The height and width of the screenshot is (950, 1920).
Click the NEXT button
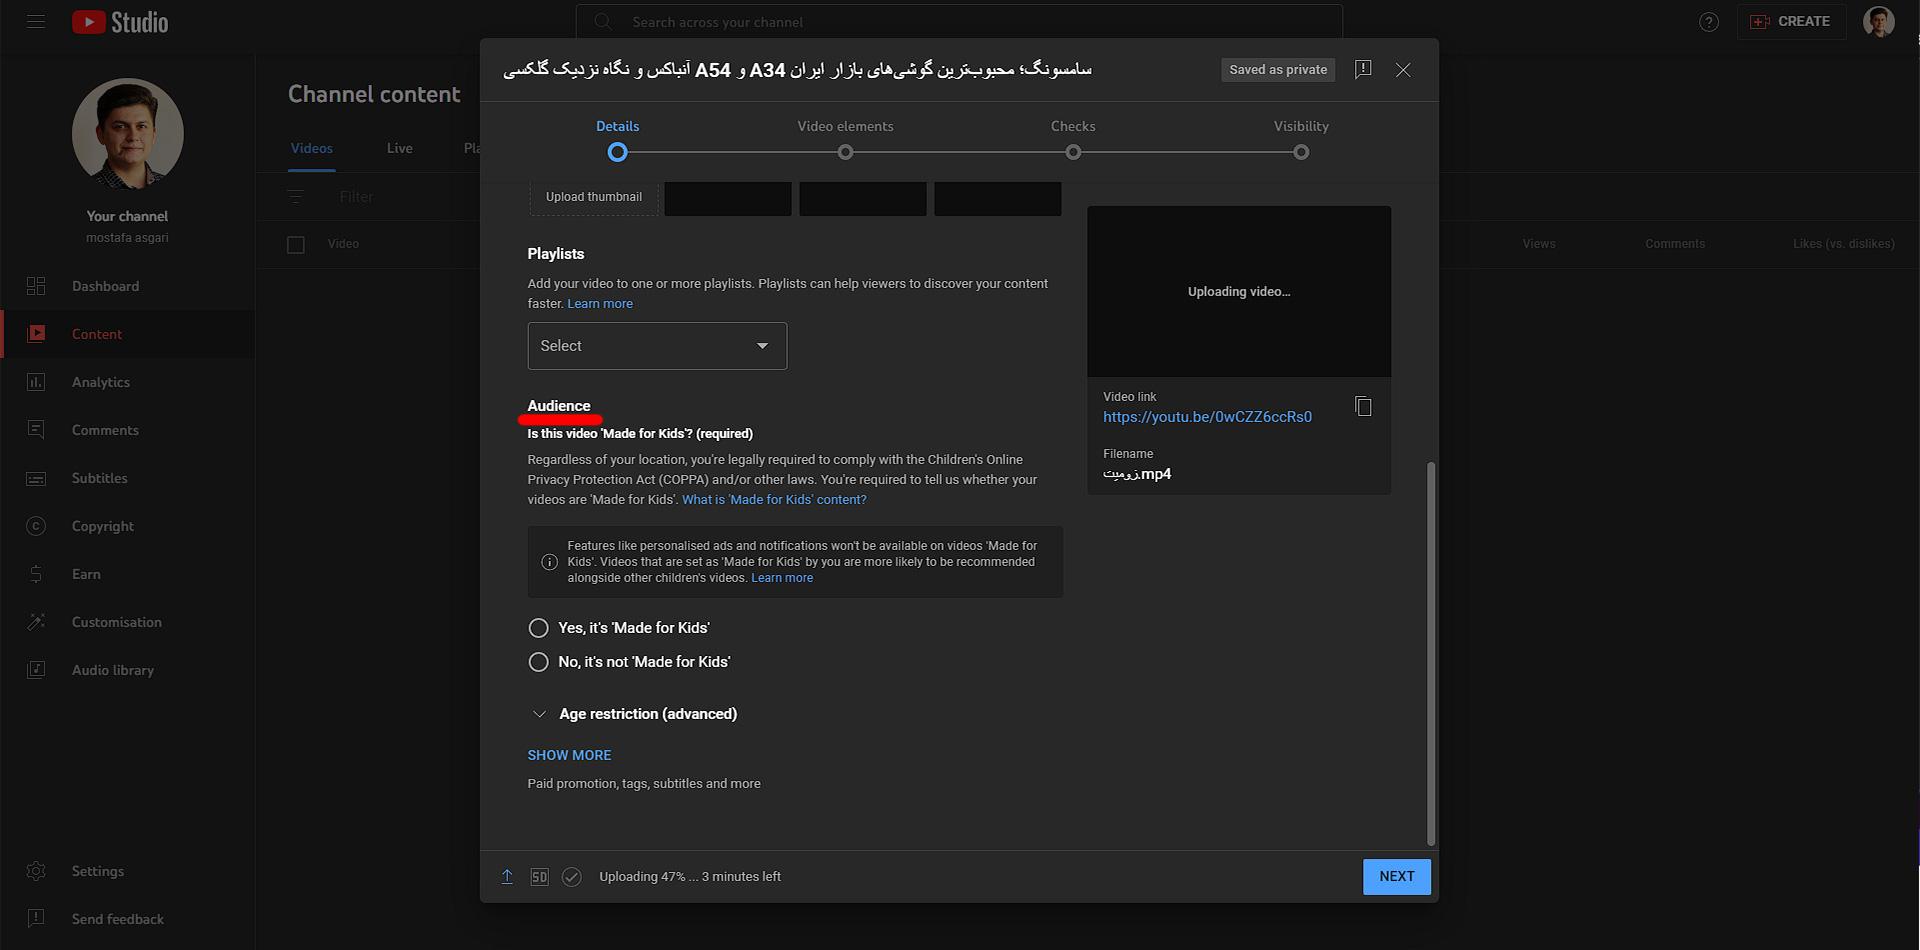1397,877
